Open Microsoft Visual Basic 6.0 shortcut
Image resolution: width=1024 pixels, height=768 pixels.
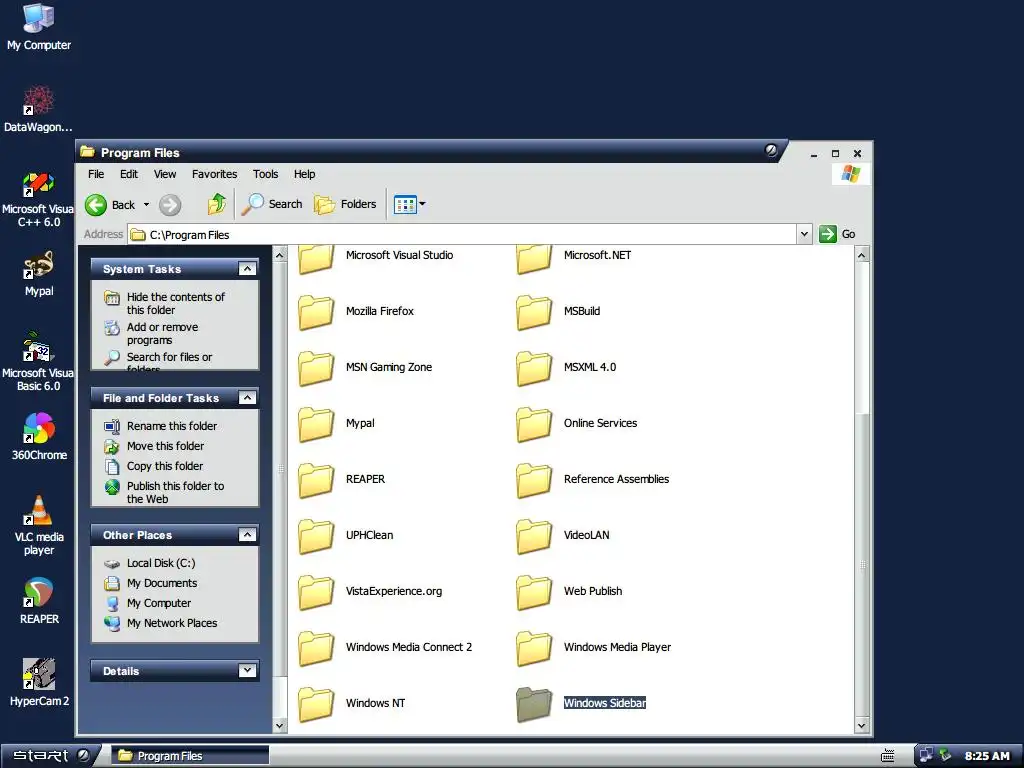(39, 361)
